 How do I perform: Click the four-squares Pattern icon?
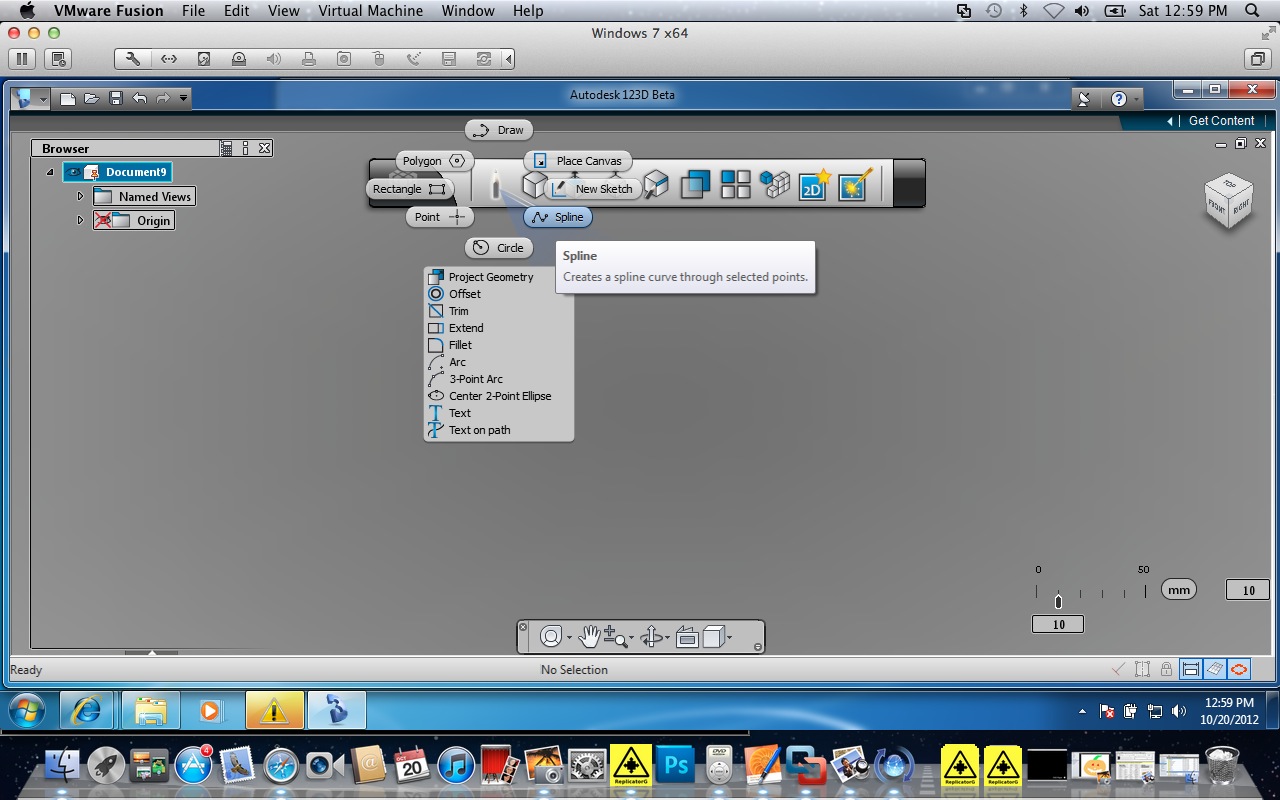click(x=736, y=184)
